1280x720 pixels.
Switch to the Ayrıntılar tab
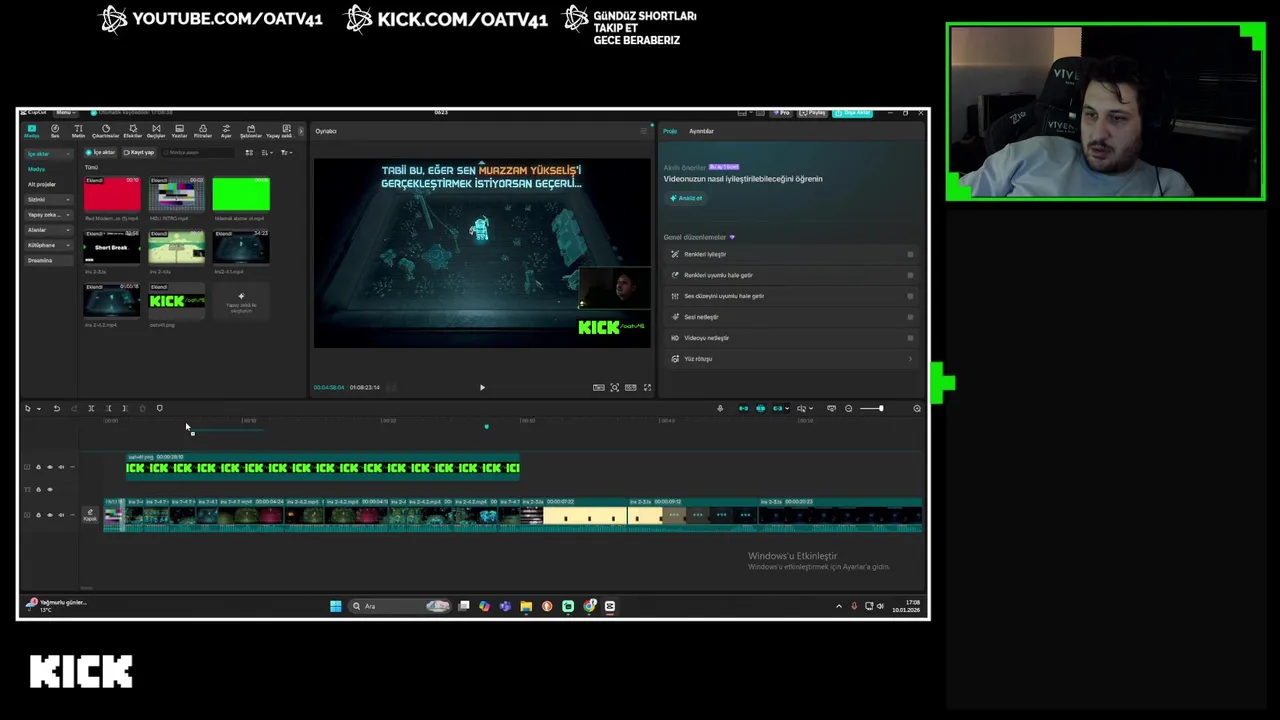click(701, 131)
